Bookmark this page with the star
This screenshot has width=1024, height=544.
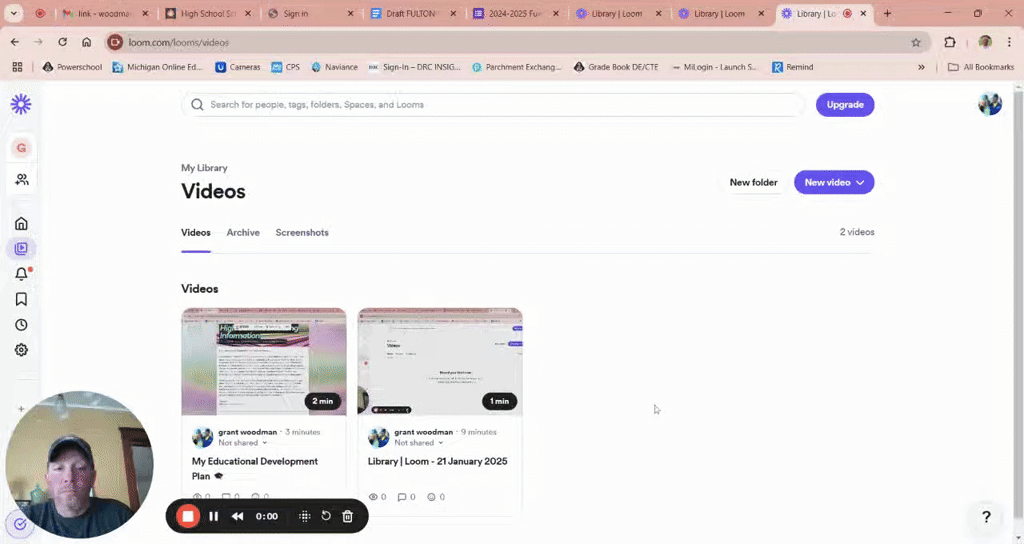click(x=916, y=42)
